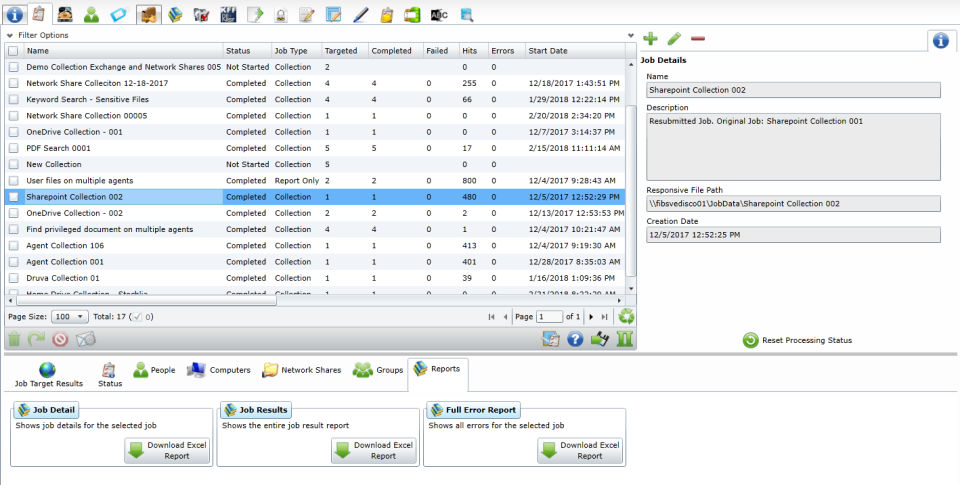Screen dimensions: 960x485
Task: Click the green column icon at the toolbar end
Action: click(x=624, y=339)
